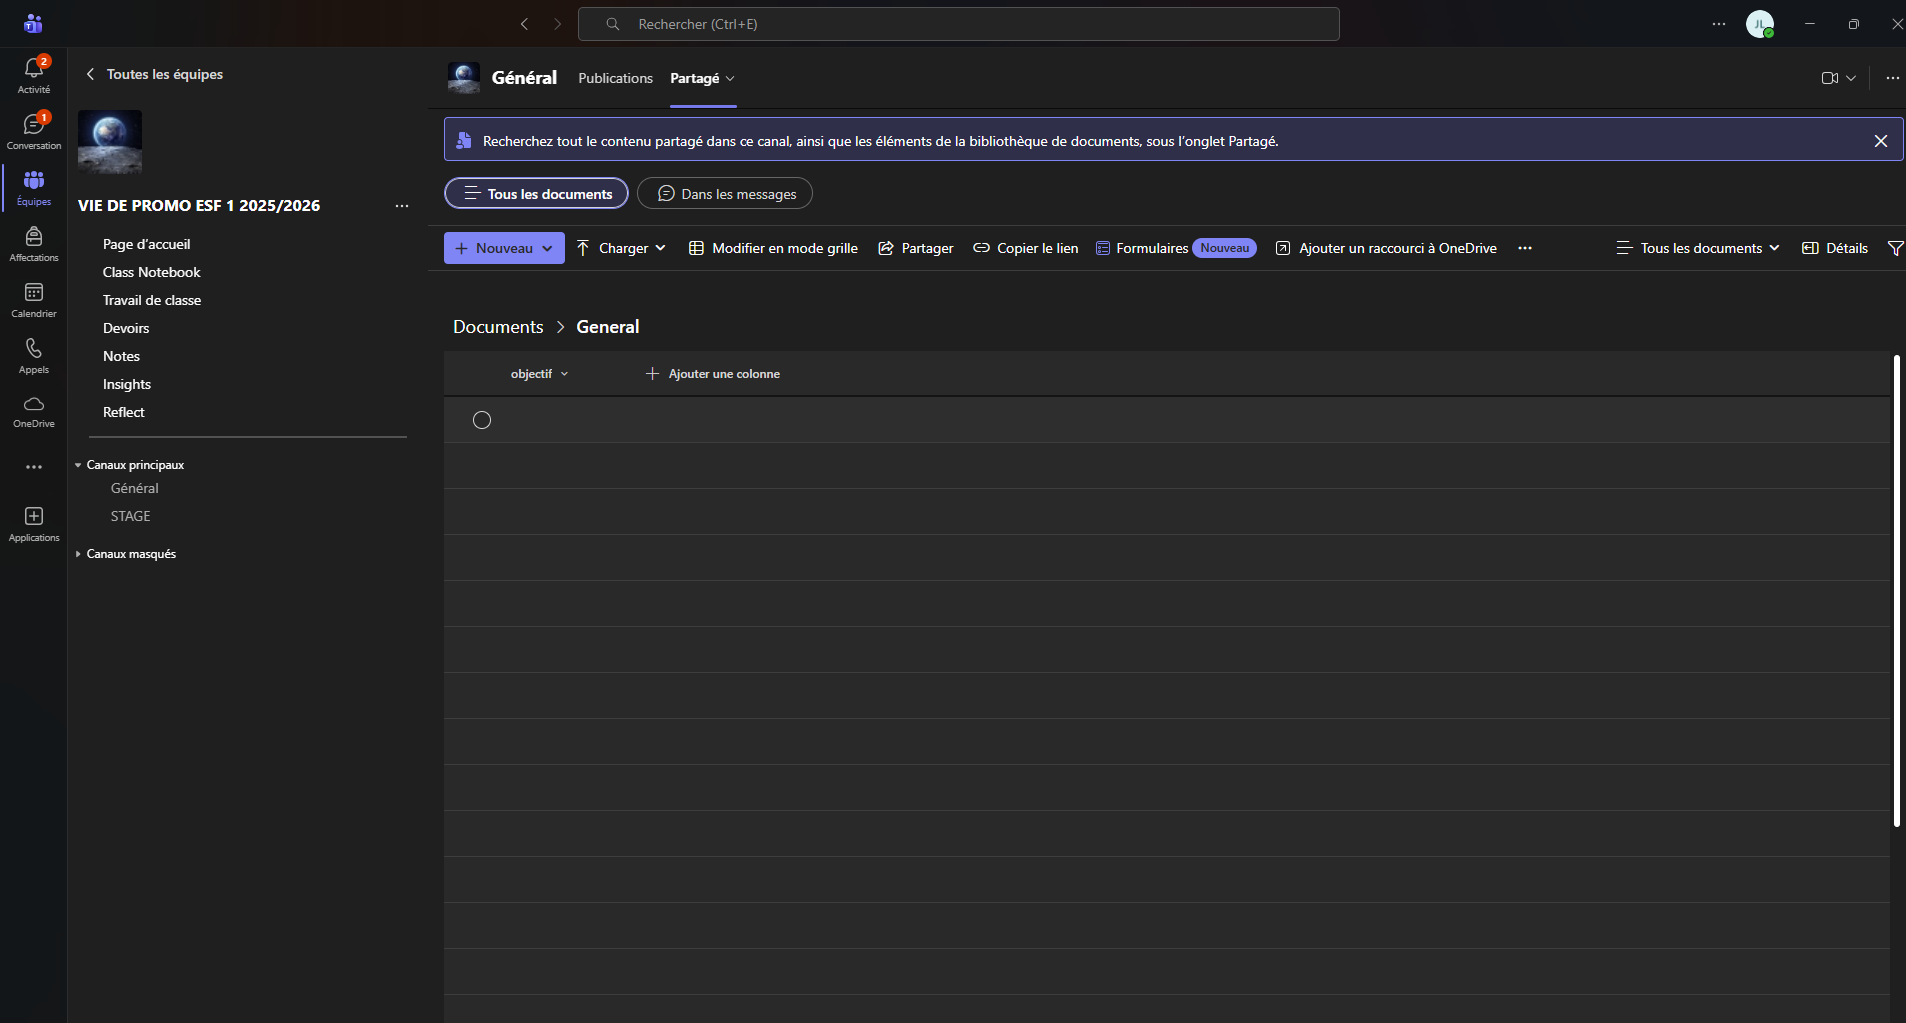
Task: Go back using the navigation arrow
Action: tap(524, 24)
